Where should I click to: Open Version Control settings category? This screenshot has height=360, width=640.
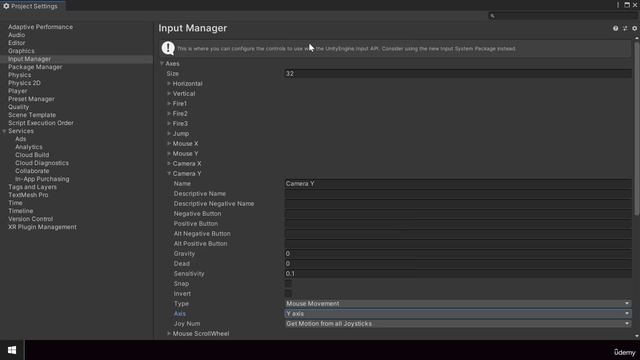[x=30, y=219]
